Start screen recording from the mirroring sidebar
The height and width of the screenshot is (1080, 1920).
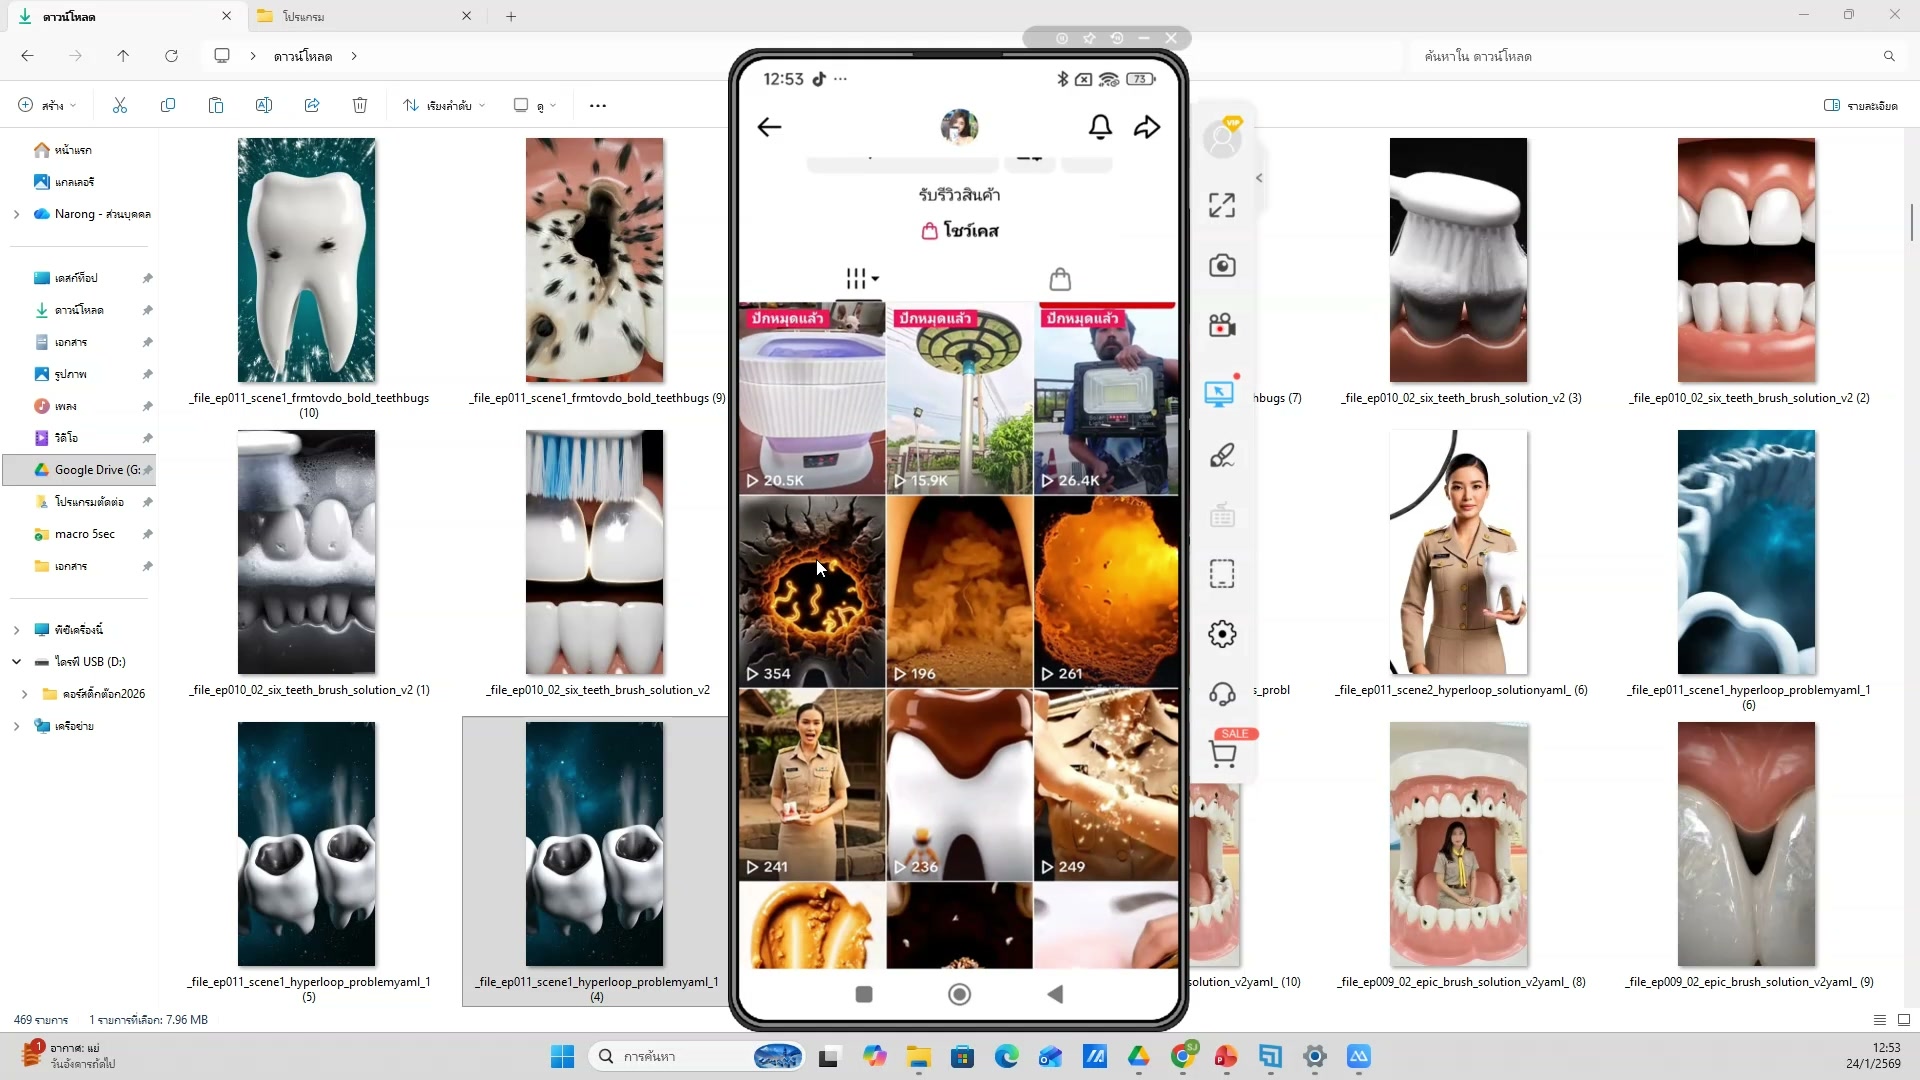(x=1222, y=325)
